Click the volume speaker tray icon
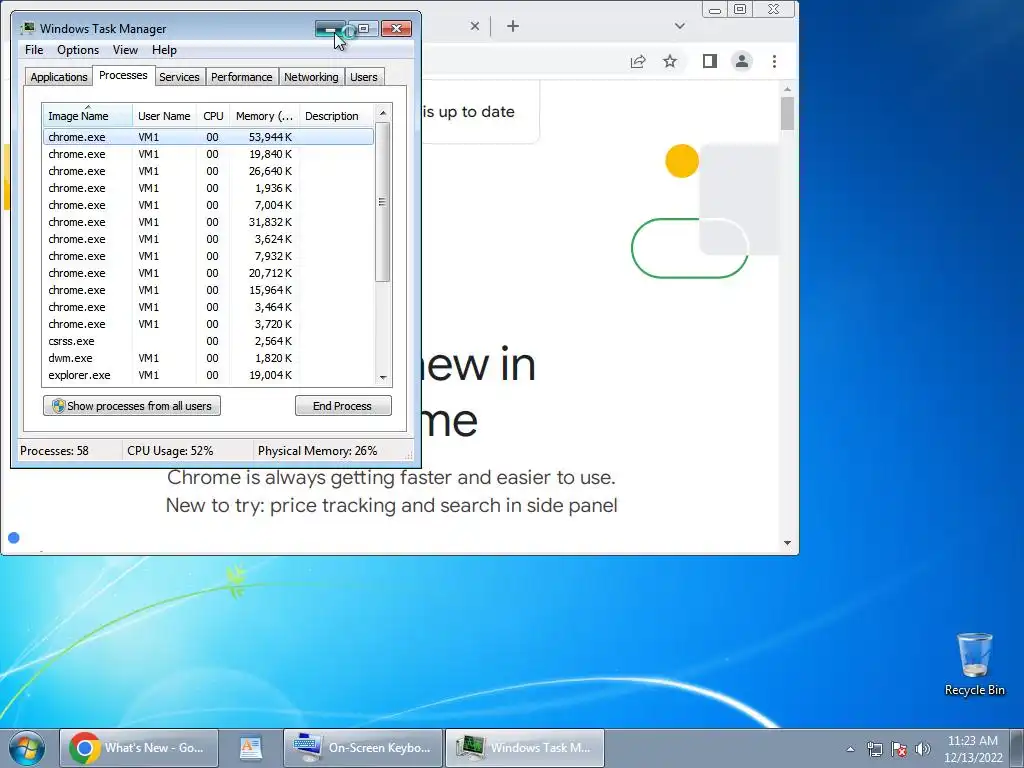This screenshot has height=768, width=1024. pos(923,749)
